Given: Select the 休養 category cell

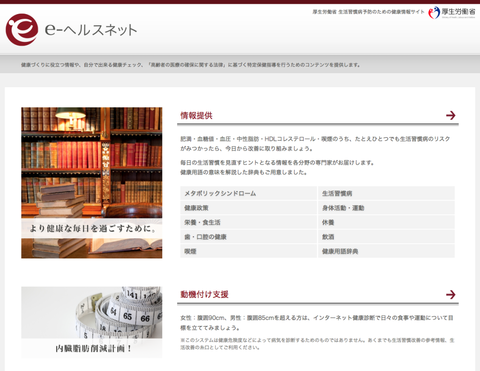Looking at the screenshot, I should (386, 222).
